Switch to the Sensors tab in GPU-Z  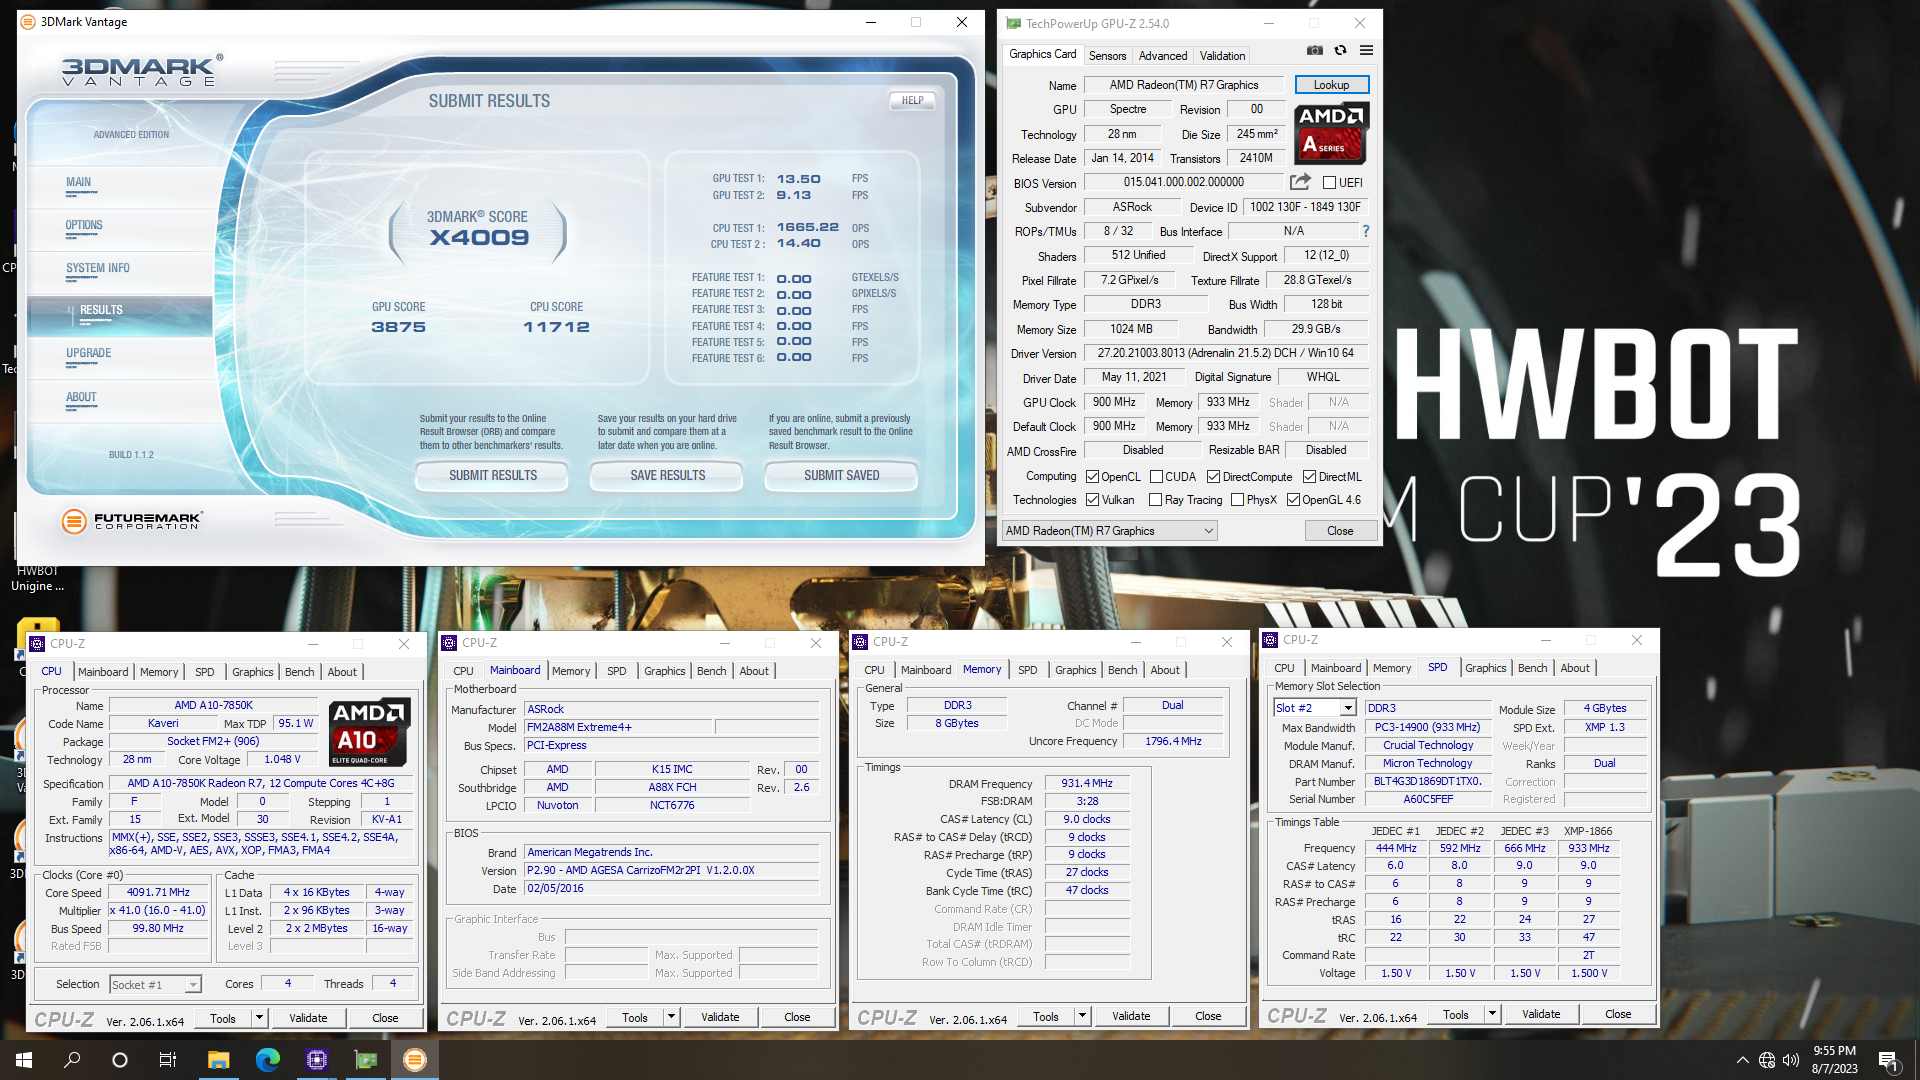coord(1107,56)
